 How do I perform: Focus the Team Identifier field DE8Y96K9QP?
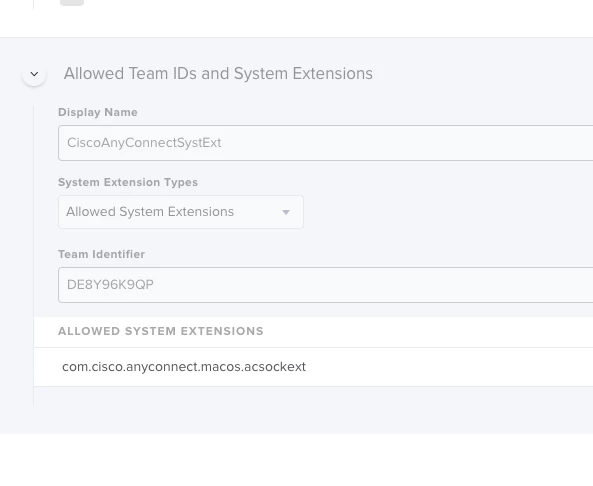pyautogui.click(x=325, y=285)
